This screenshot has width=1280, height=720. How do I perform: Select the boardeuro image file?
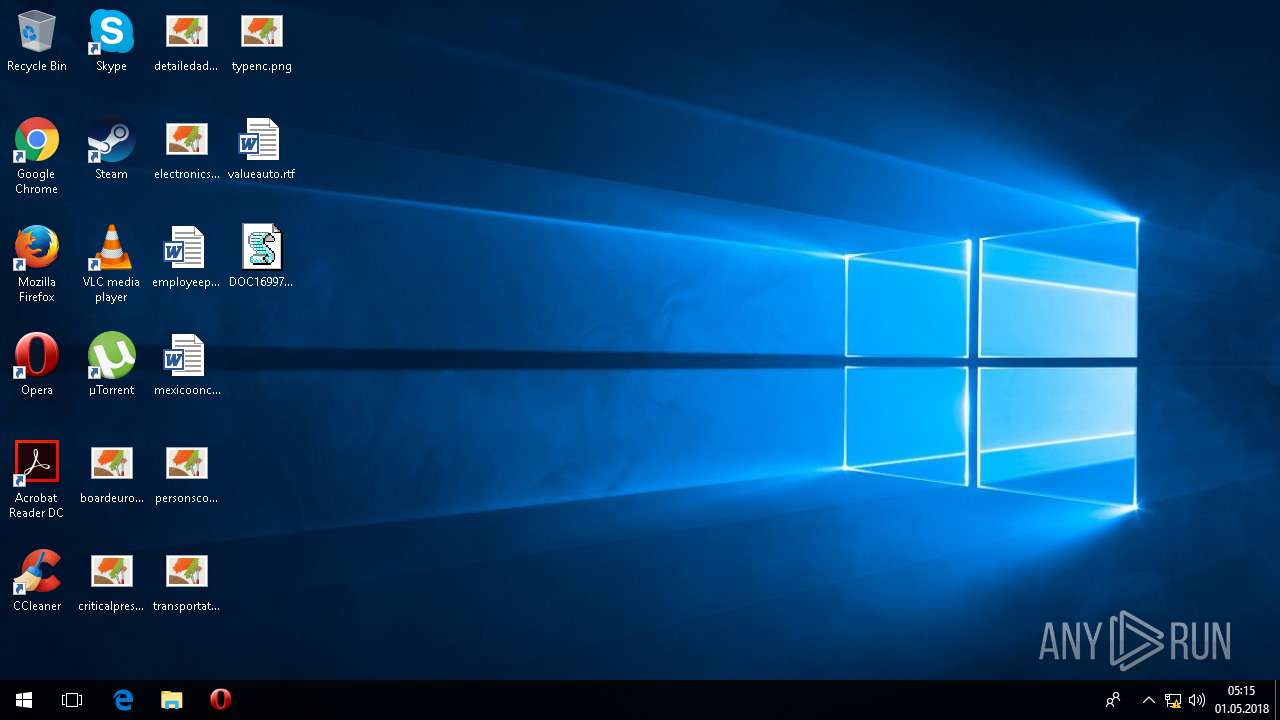tap(111, 474)
